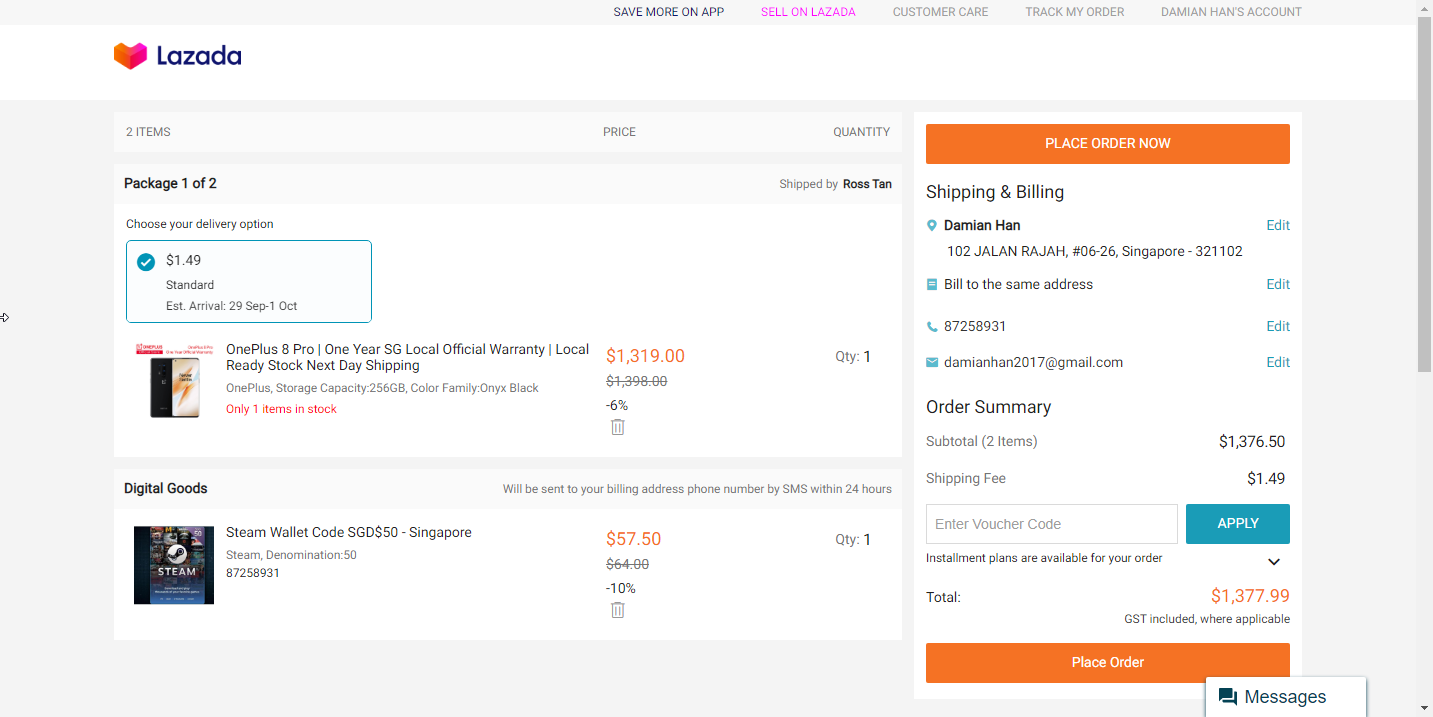Click the phone icon next to 87258931
1433x717 pixels.
932,327
